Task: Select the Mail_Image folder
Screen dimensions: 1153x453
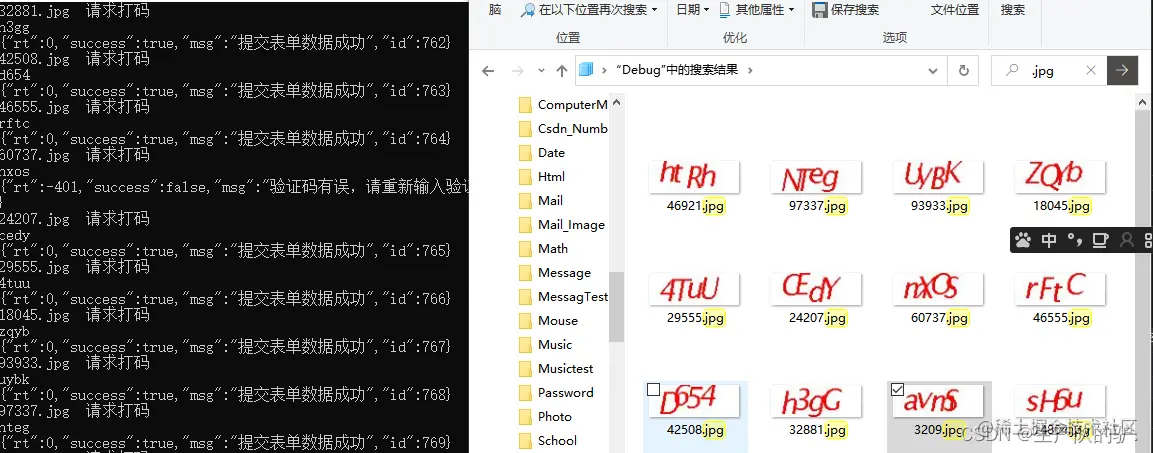Action: 562,224
